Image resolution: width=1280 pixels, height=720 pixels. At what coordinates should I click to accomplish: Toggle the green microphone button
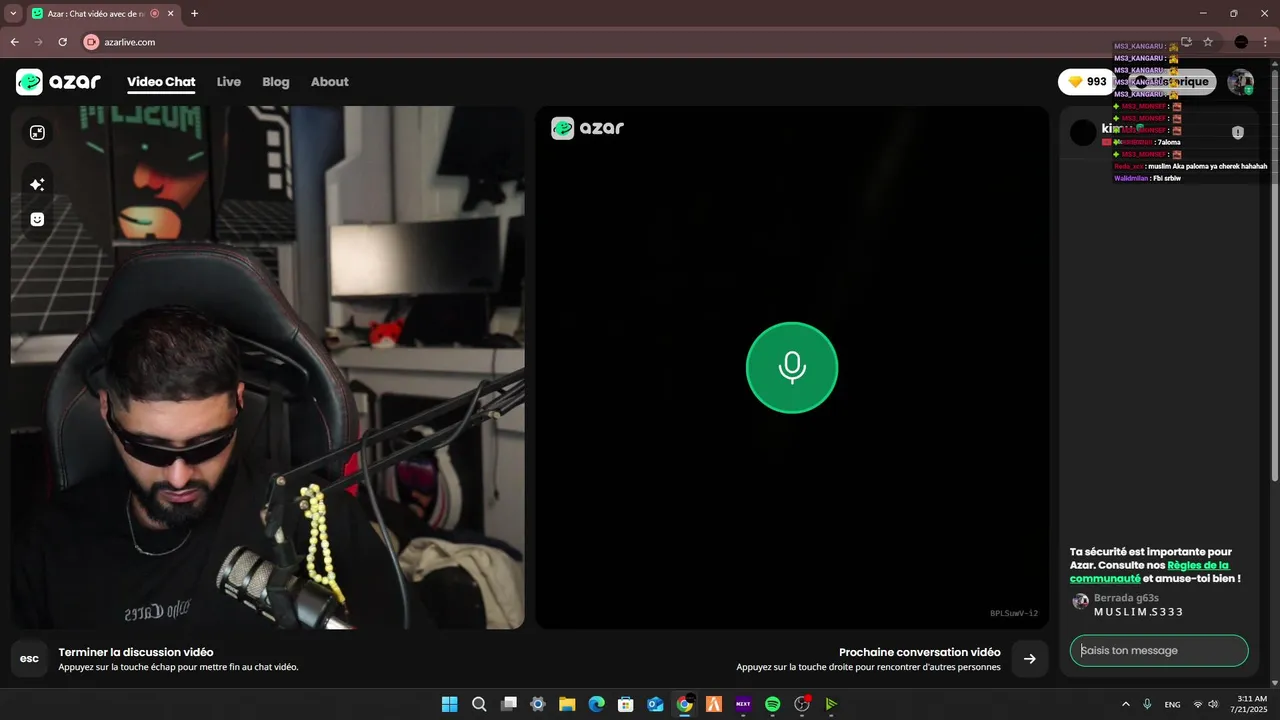pyautogui.click(x=792, y=367)
